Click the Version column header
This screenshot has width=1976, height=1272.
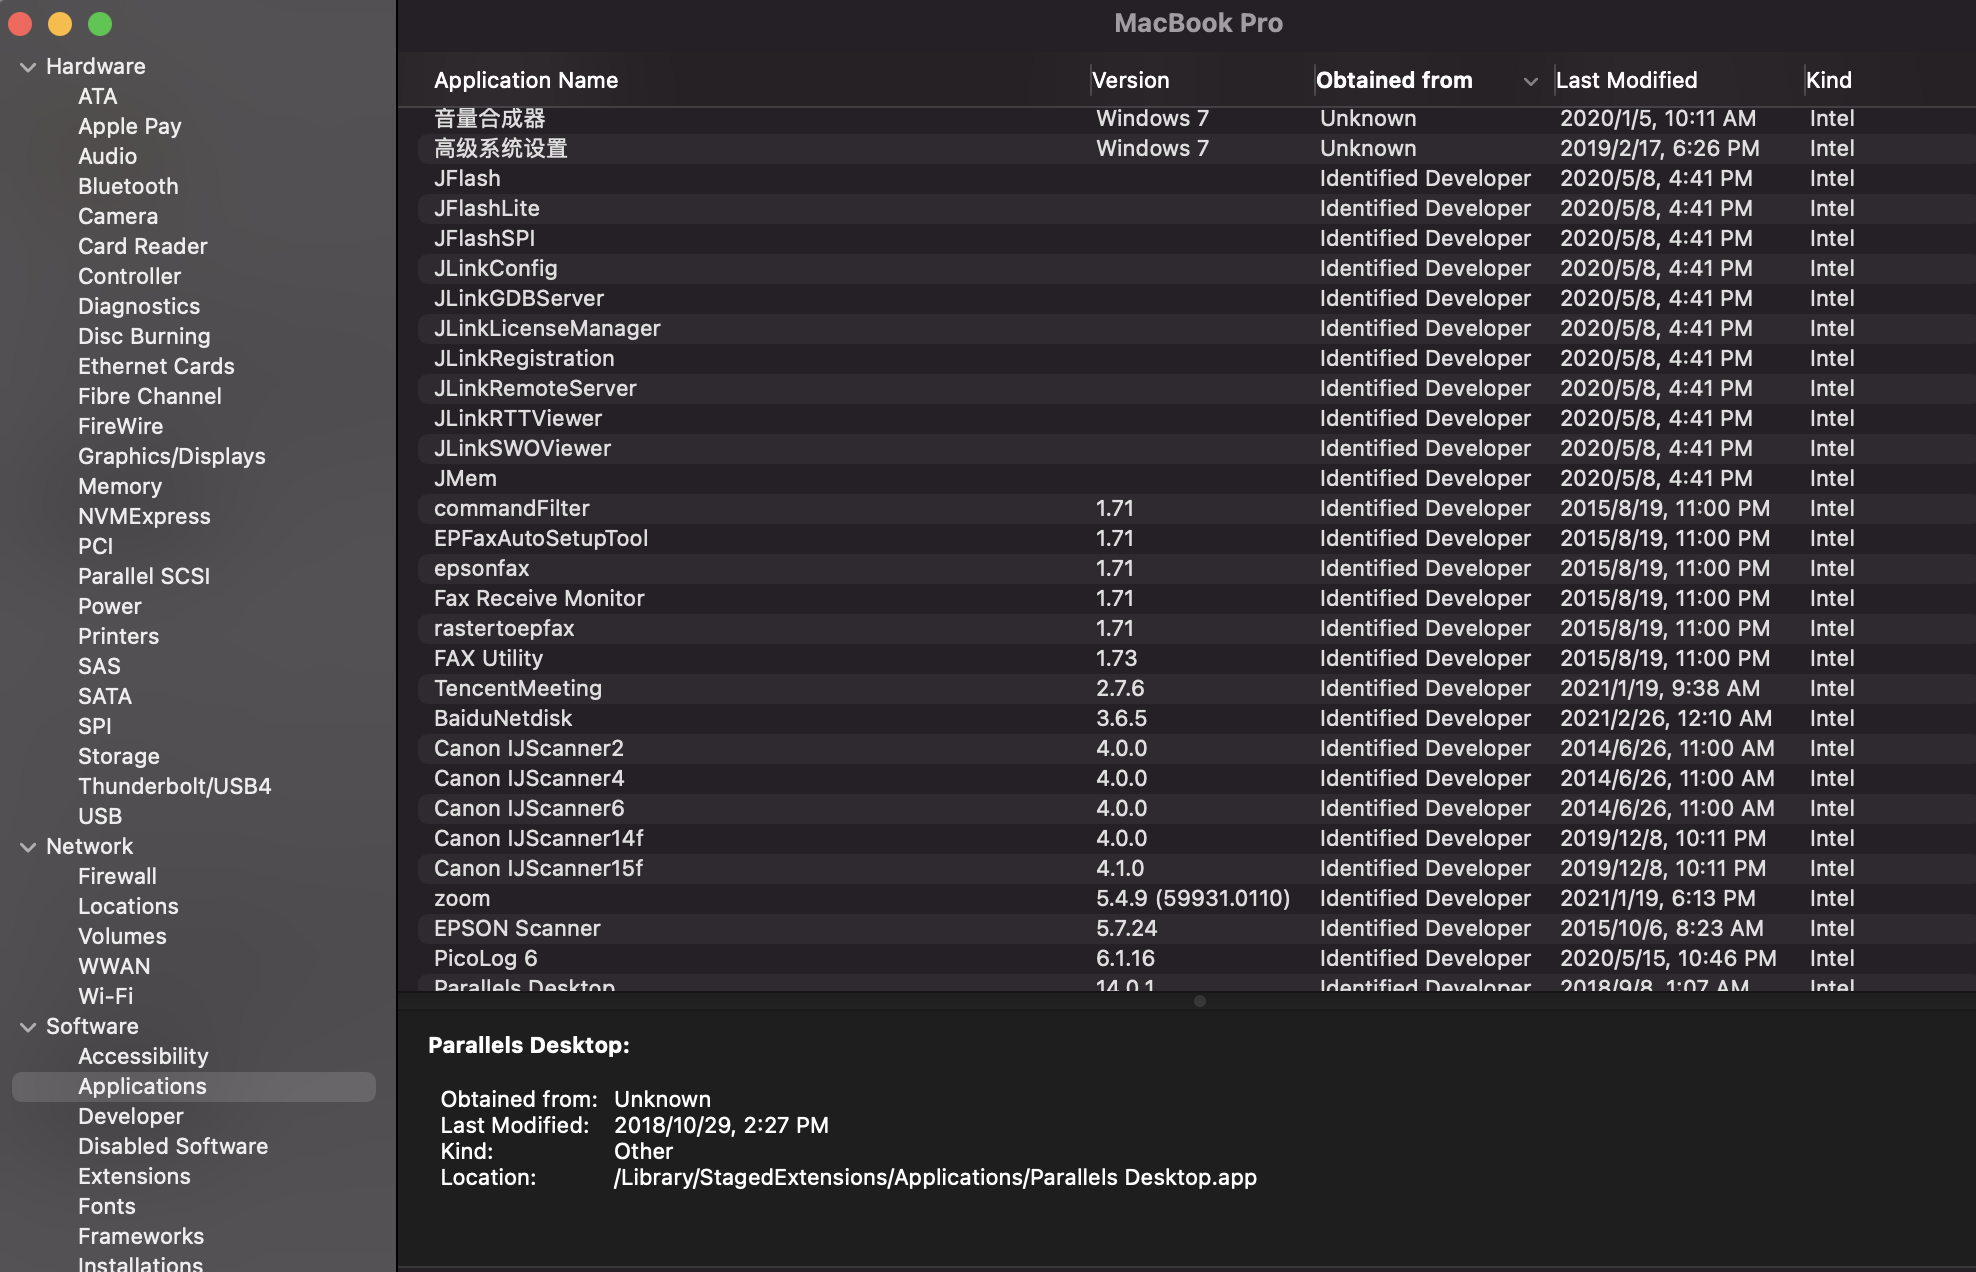coord(1130,80)
